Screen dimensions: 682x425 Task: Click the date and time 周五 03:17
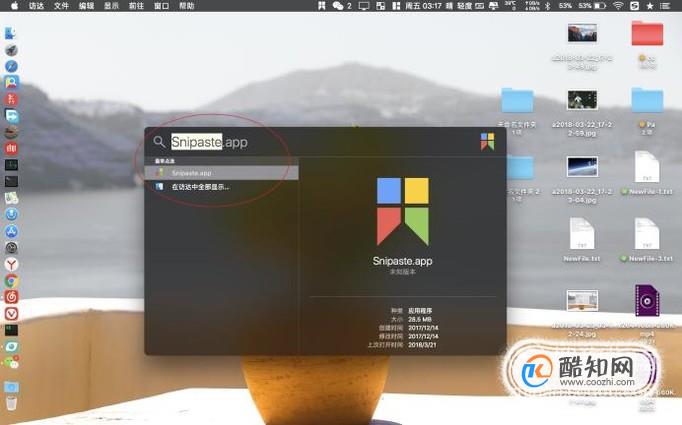coord(423,6)
